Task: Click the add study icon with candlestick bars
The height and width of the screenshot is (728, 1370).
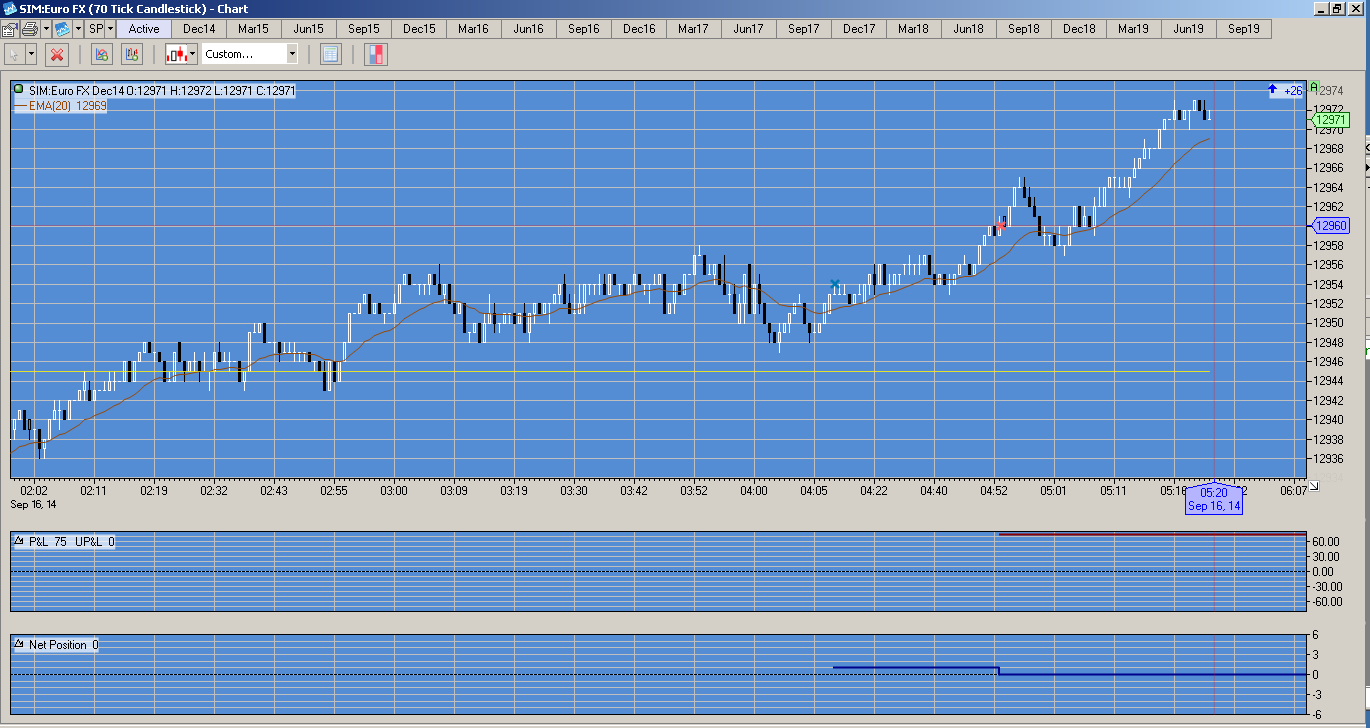Action: coord(132,54)
